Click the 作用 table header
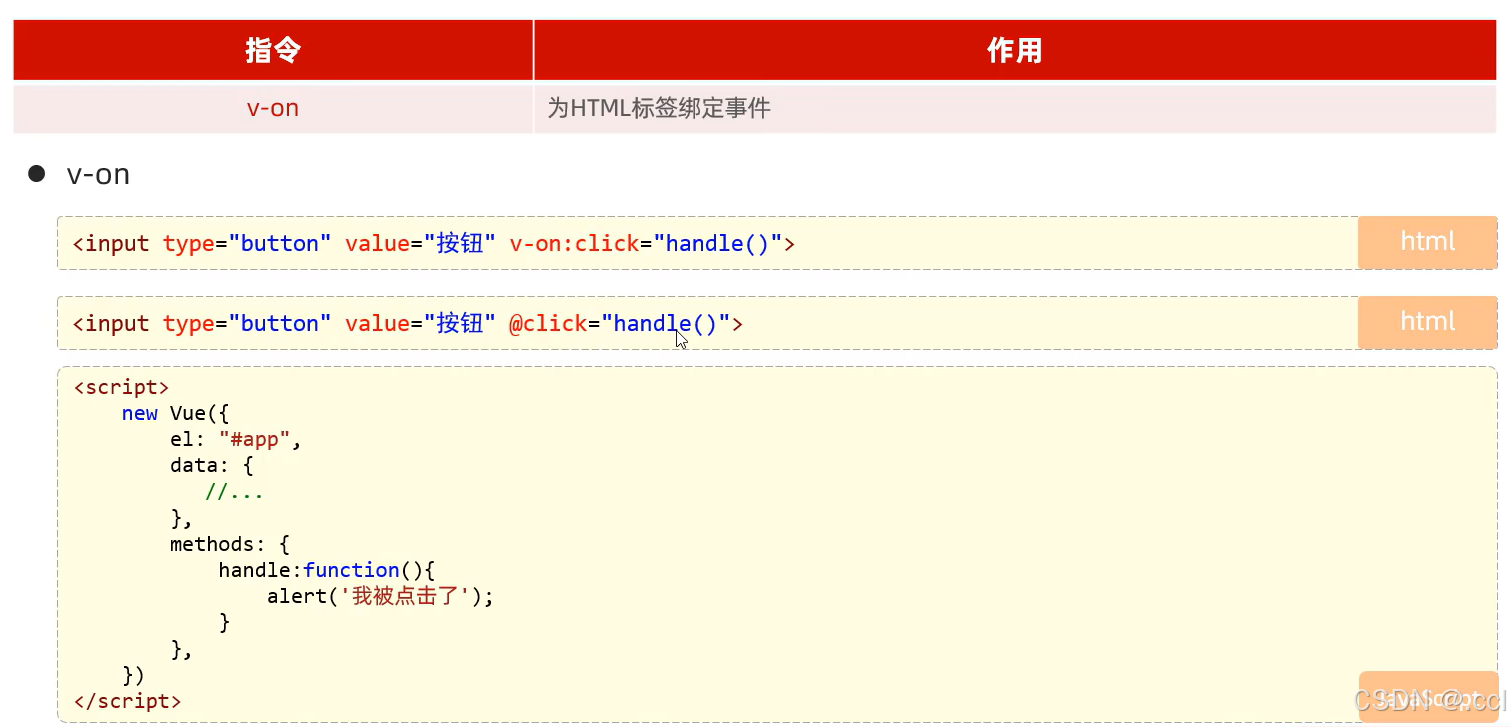The width and height of the screenshot is (1511, 727). 1015,50
